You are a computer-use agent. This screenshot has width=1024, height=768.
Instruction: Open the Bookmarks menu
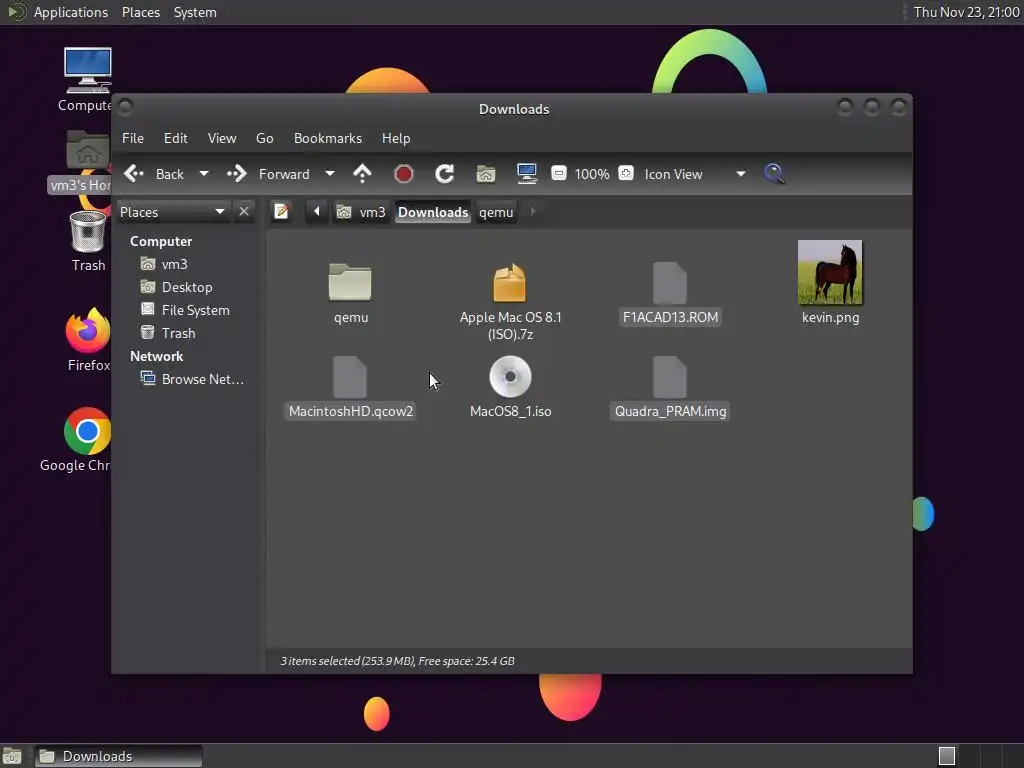click(x=328, y=138)
